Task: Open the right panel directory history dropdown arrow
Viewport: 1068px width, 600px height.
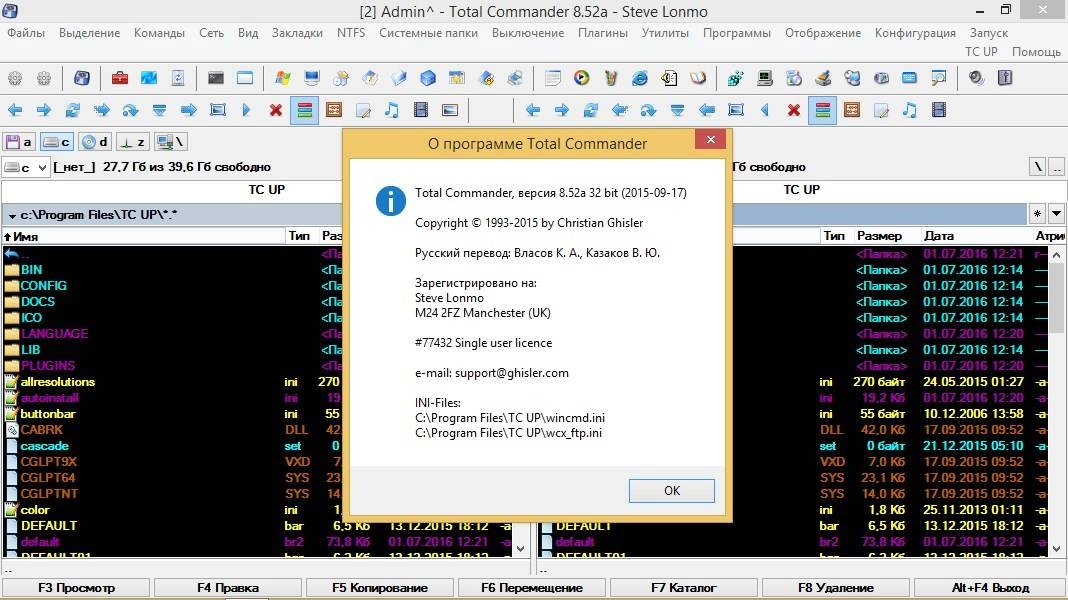Action: click(1056, 214)
